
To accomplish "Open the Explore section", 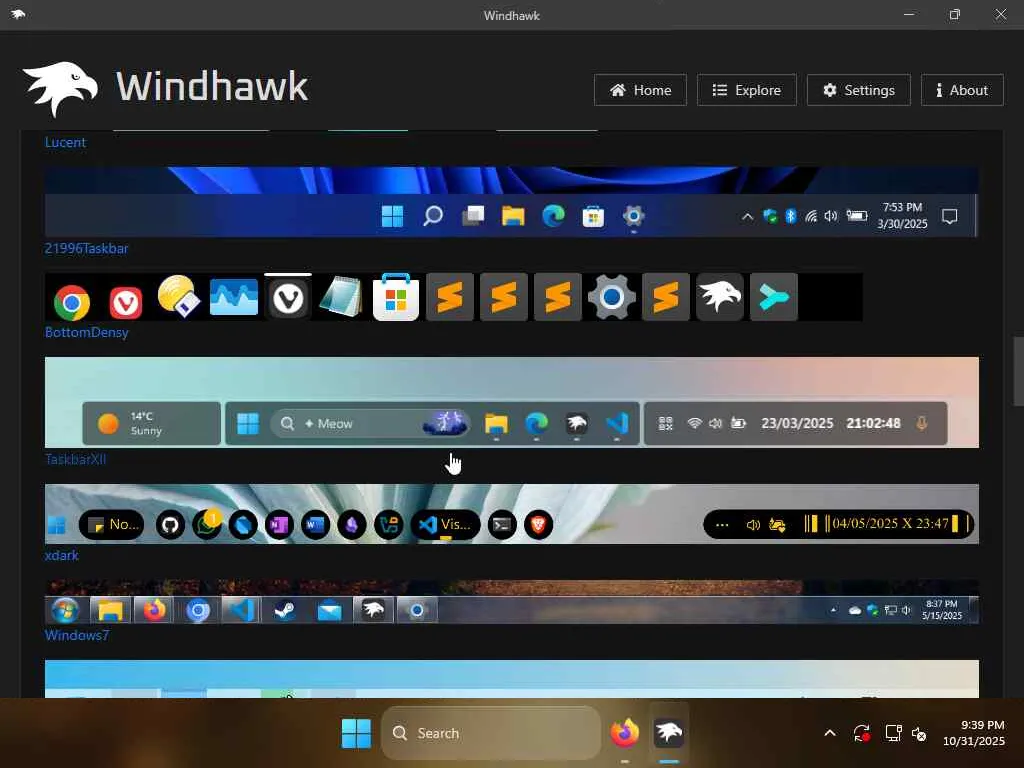I will point(746,90).
